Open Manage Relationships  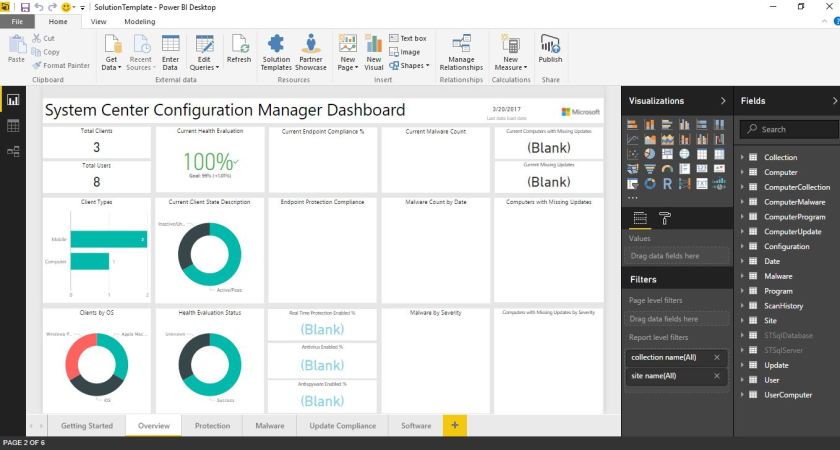[461, 52]
